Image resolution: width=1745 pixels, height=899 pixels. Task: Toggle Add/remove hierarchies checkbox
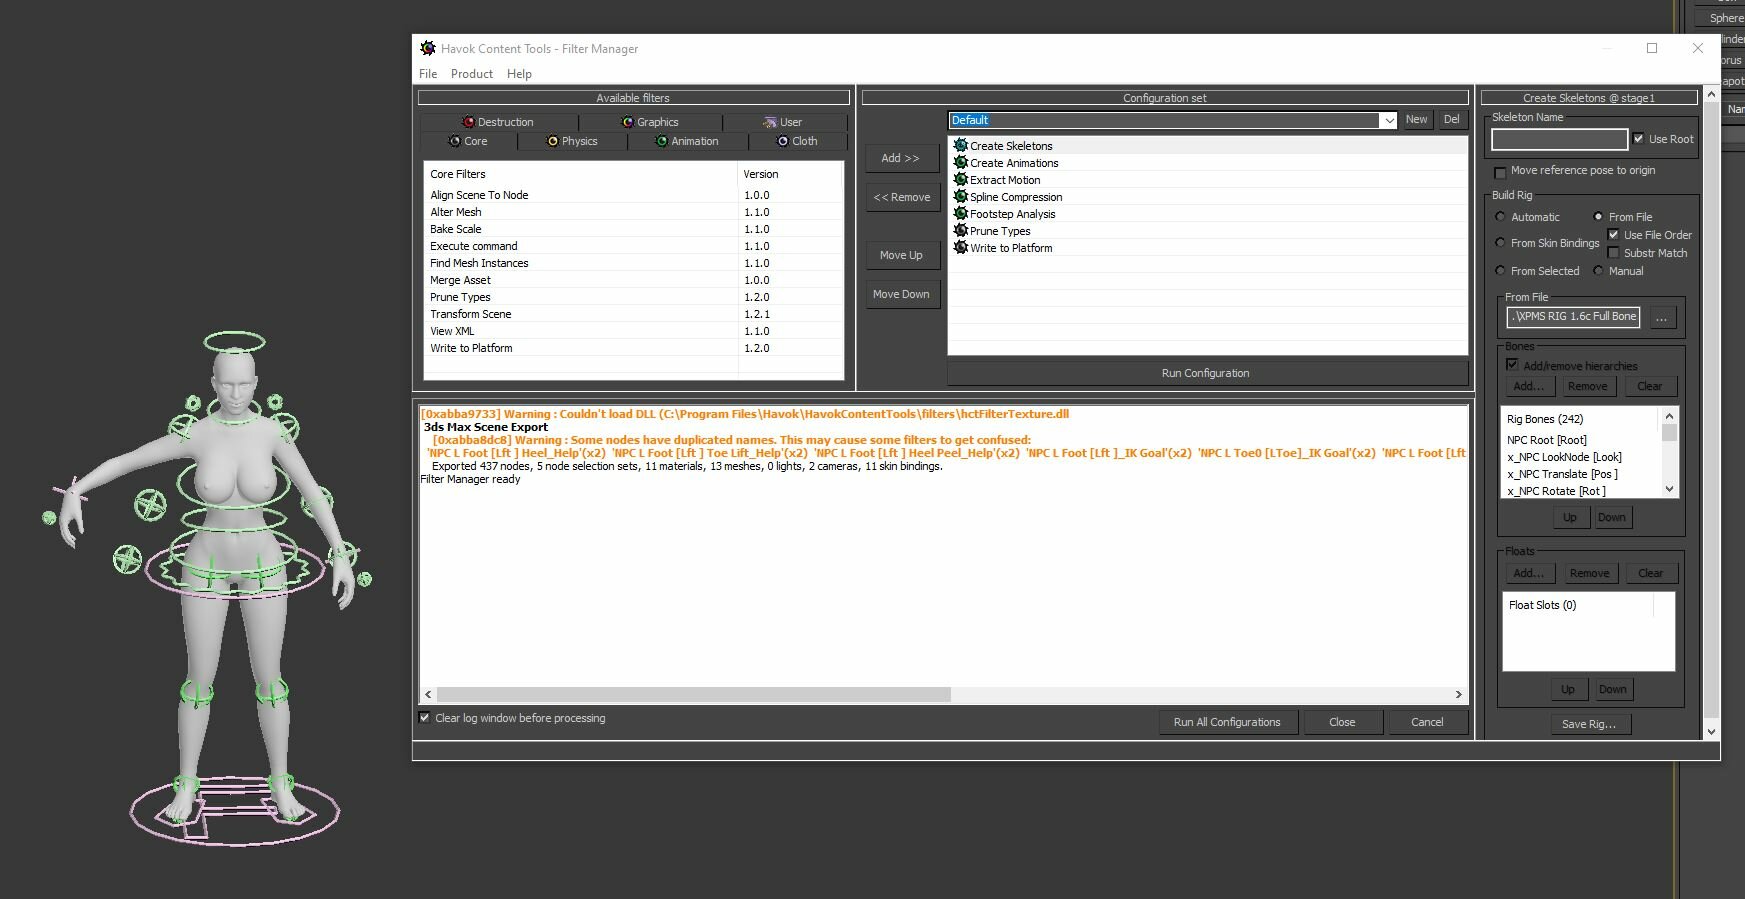point(1512,365)
